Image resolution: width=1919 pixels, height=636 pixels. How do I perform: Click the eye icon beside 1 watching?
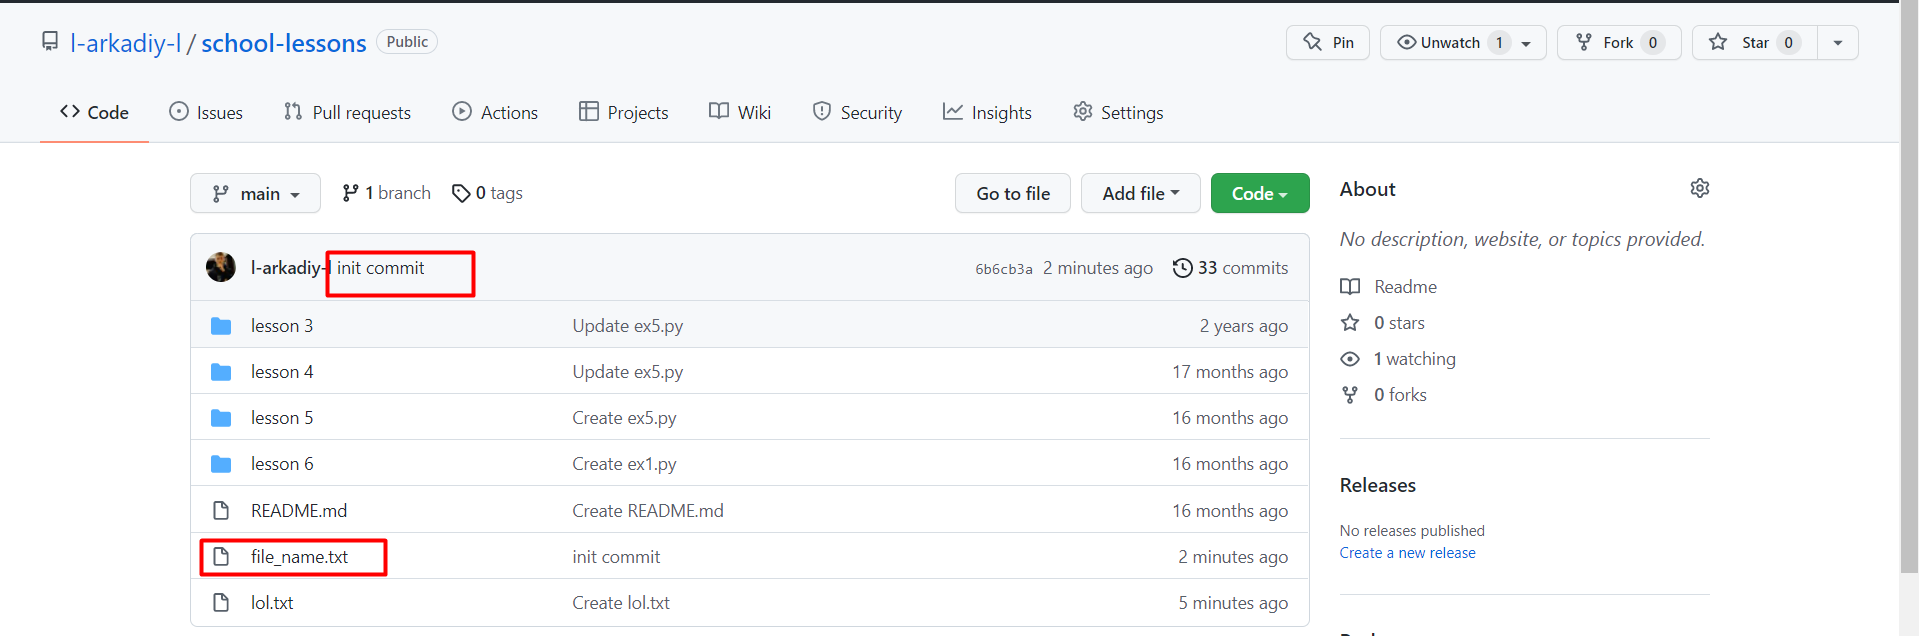(x=1350, y=359)
